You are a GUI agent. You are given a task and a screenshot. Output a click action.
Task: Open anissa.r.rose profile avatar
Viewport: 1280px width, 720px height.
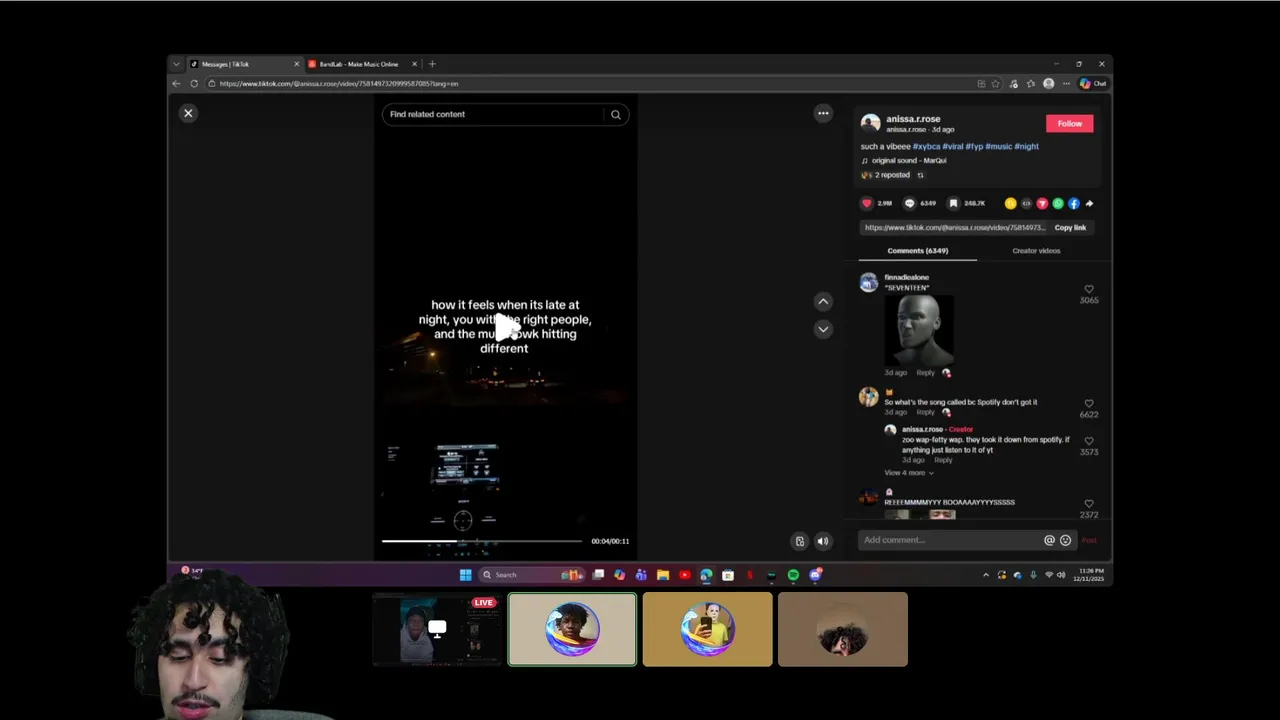pyautogui.click(x=870, y=123)
